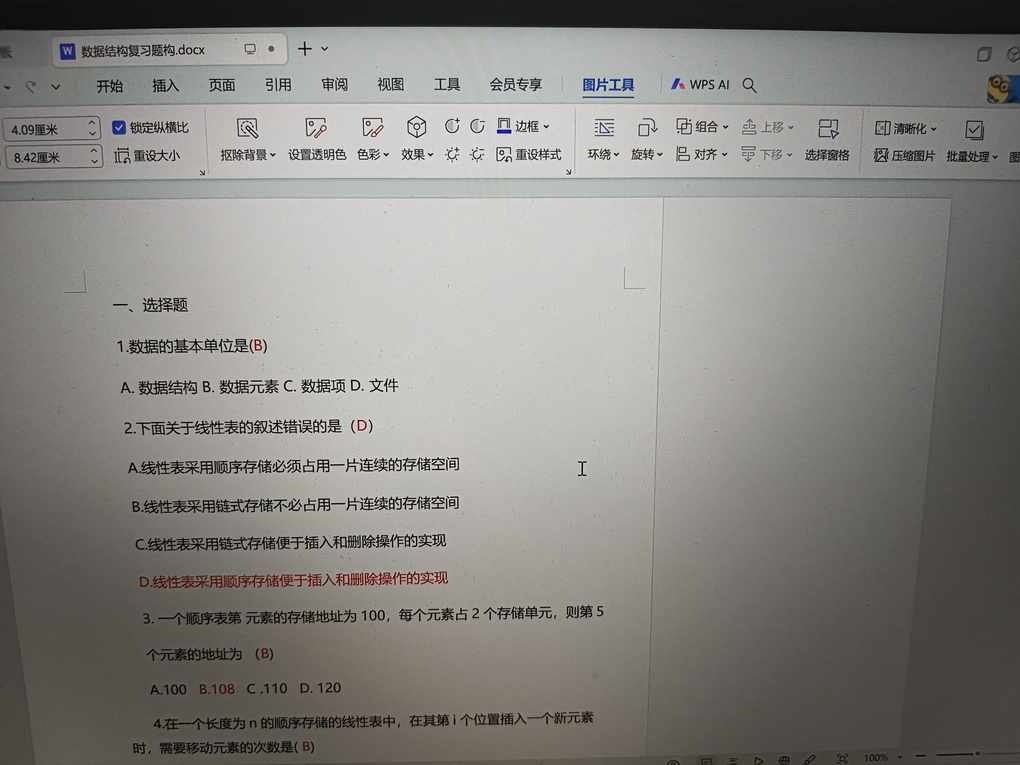The height and width of the screenshot is (765, 1020).
Task: Open picture style group dialog launcher
Action: tap(569, 172)
